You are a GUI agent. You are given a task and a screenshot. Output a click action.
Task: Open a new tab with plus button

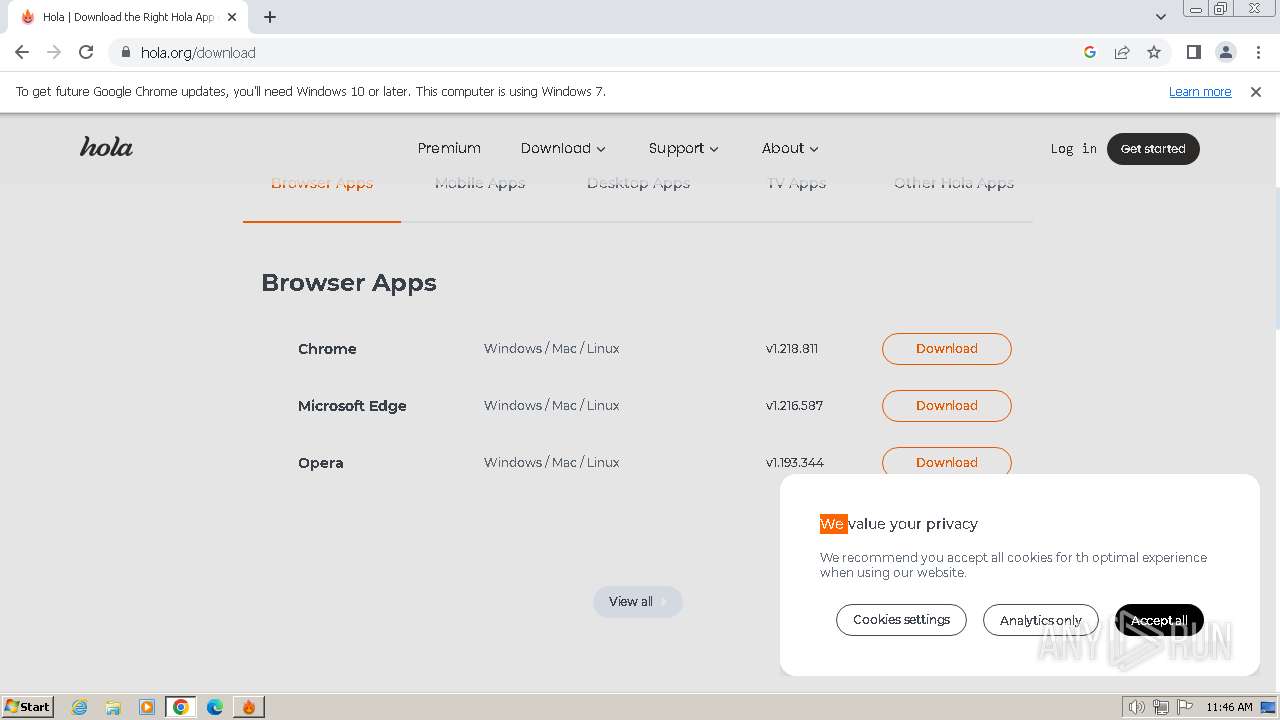pos(270,17)
